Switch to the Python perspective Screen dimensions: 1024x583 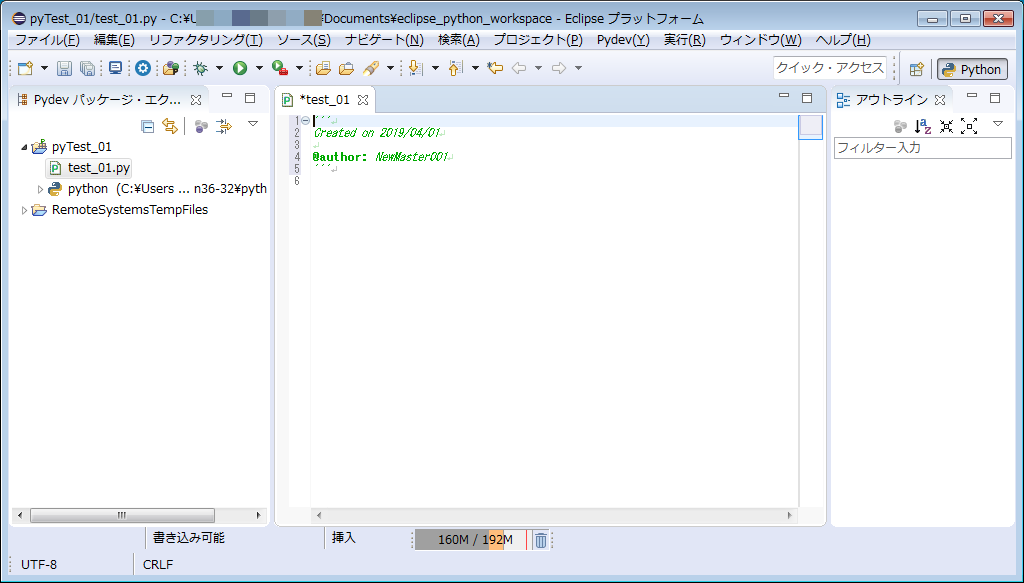[x=972, y=69]
